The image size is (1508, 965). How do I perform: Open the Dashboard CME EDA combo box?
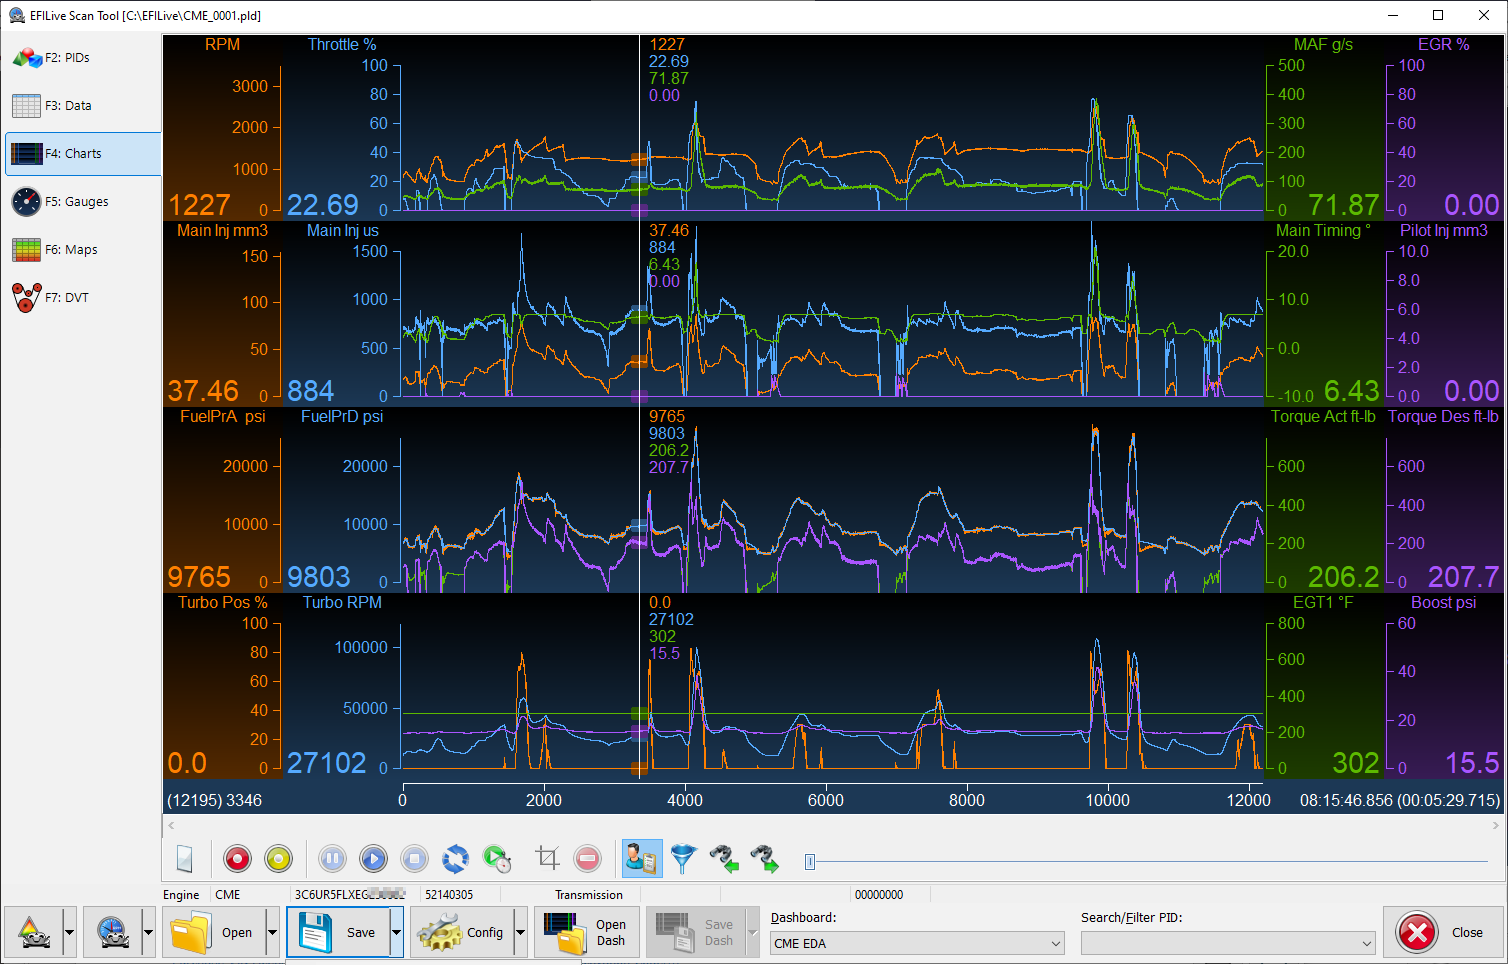pos(918,943)
